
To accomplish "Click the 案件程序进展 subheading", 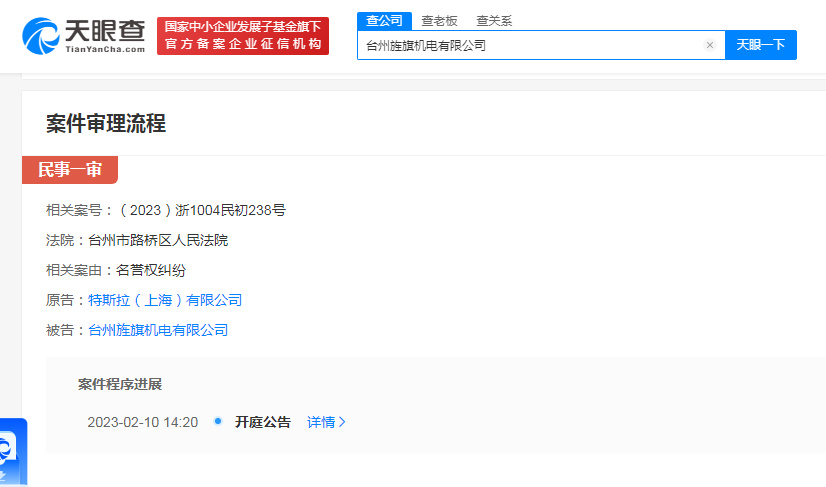I will 120,384.
